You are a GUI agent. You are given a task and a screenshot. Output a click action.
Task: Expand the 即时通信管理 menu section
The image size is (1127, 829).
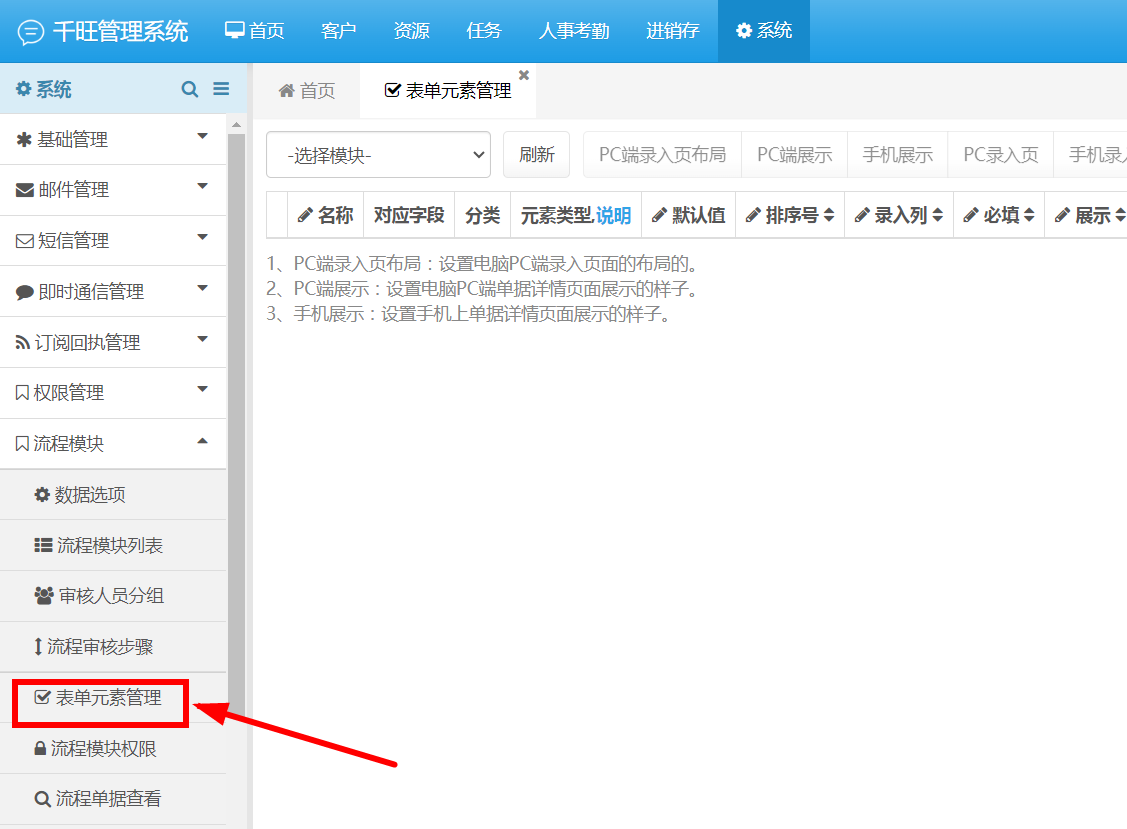(x=113, y=291)
